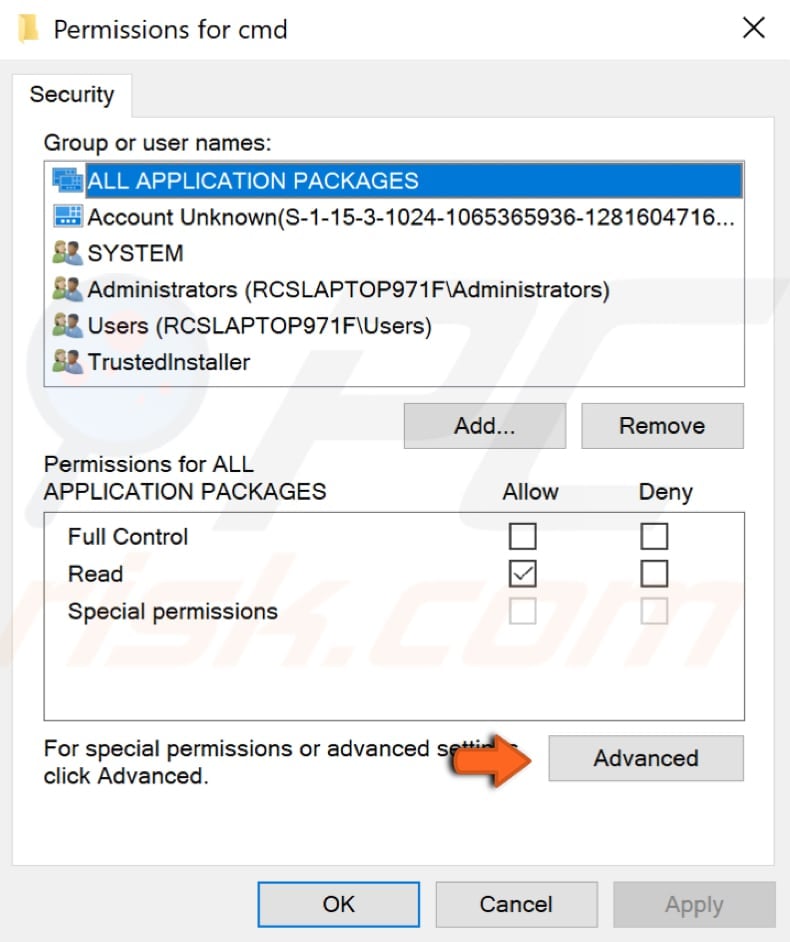
Task: Open Advanced security settings
Action: (645, 758)
